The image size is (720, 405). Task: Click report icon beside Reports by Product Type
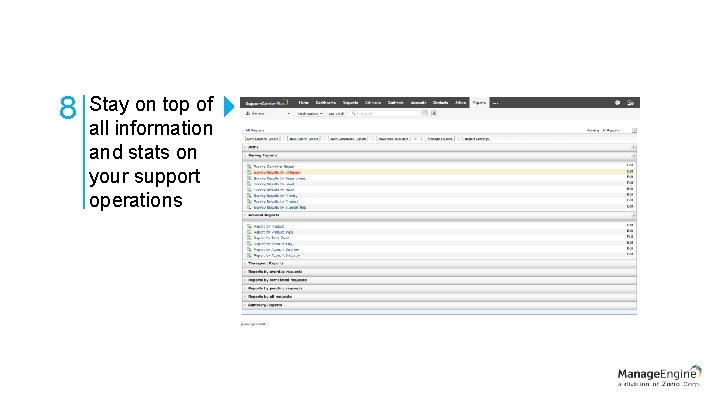pyautogui.click(x=249, y=232)
